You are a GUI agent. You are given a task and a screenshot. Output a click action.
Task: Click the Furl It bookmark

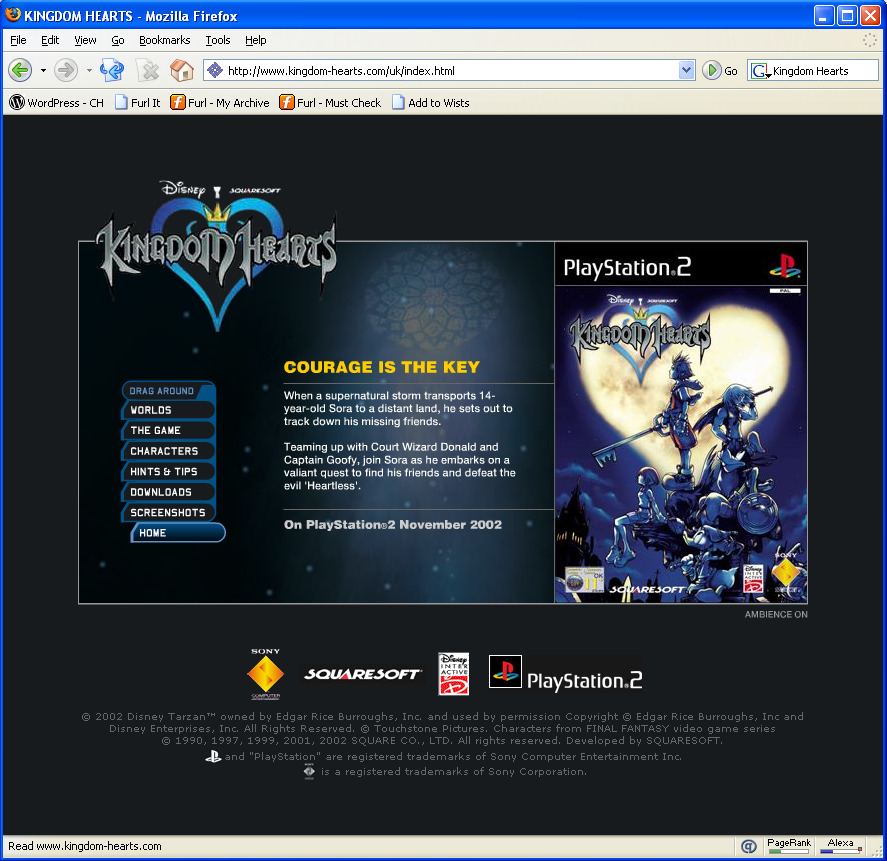(x=137, y=102)
